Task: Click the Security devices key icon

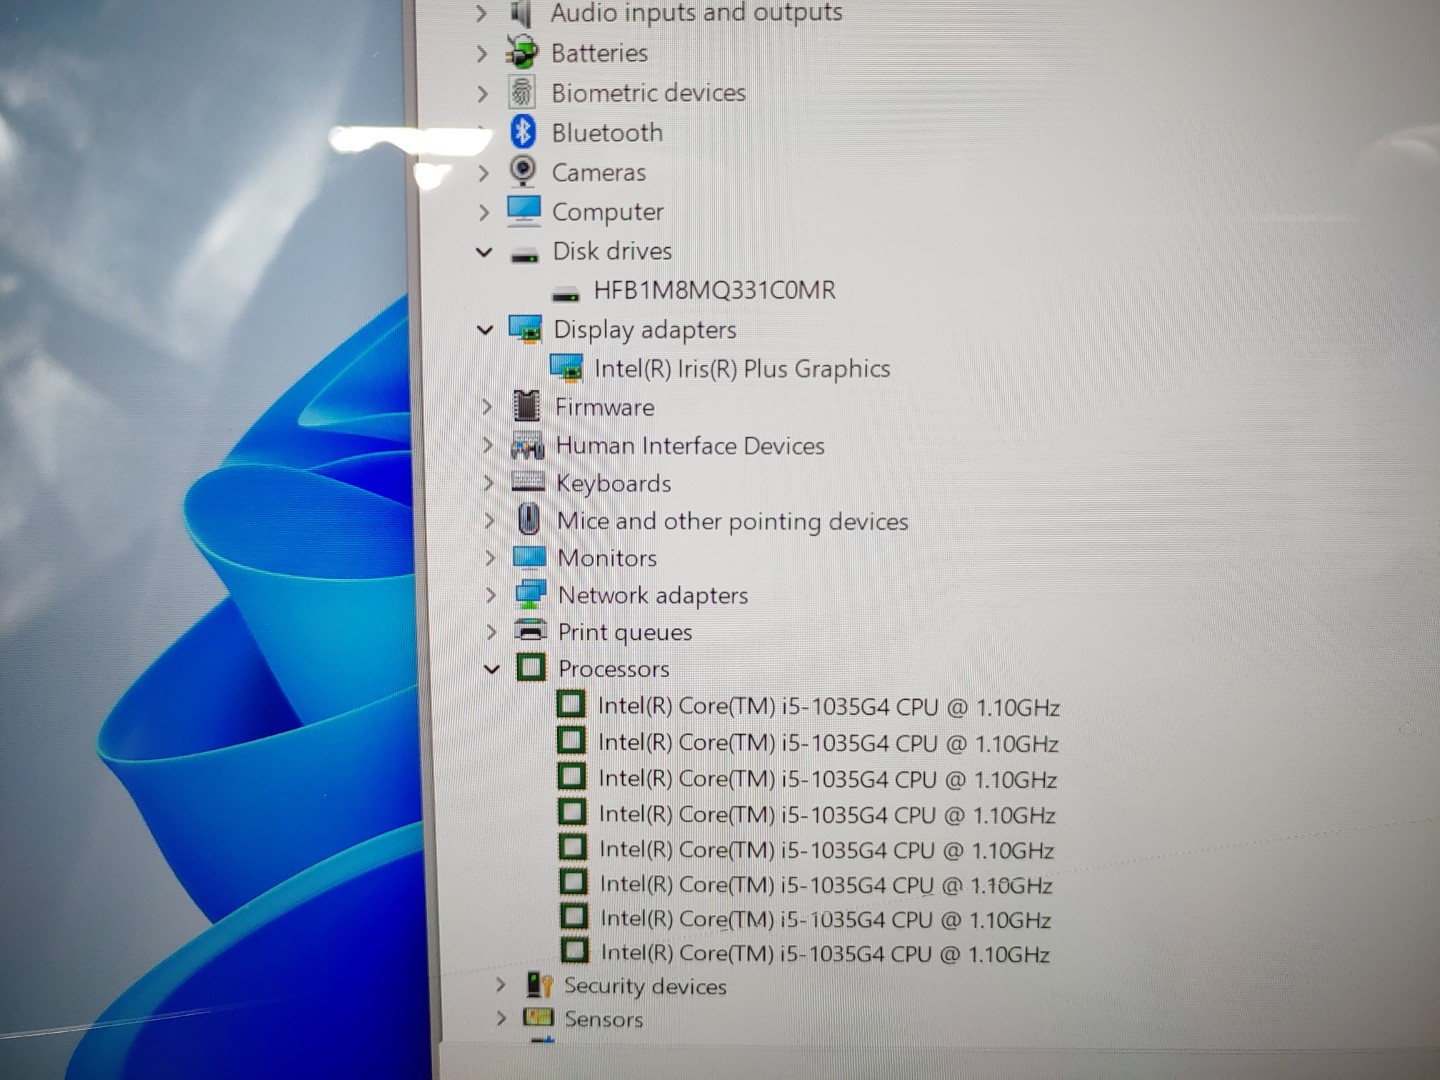Action: pyautogui.click(x=539, y=985)
